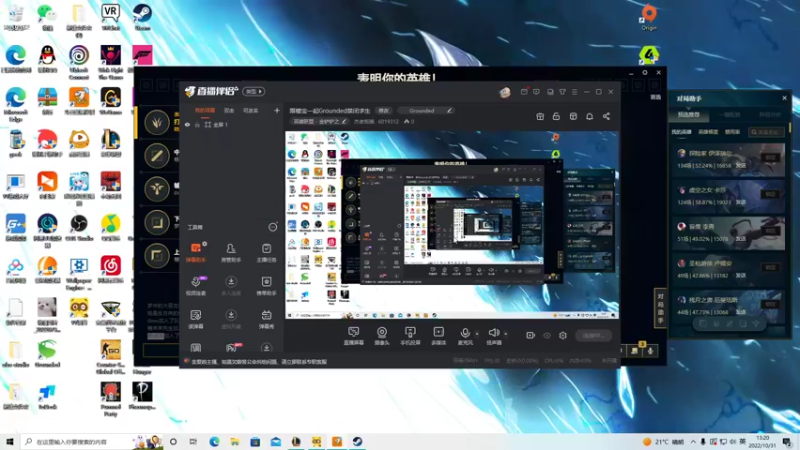800x450 pixels.
Task: Switch to the second scene tab
Action: 229,110
